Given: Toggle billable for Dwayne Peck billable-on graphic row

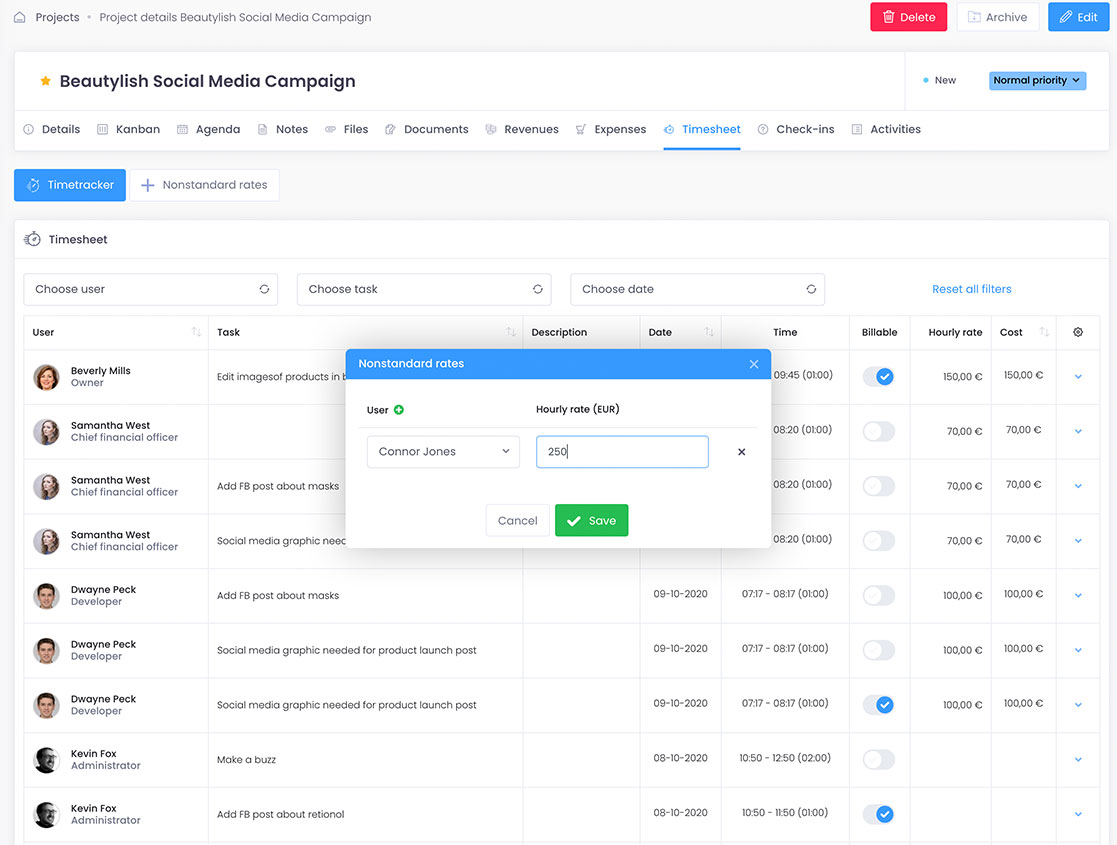Looking at the screenshot, I should click(x=878, y=705).
